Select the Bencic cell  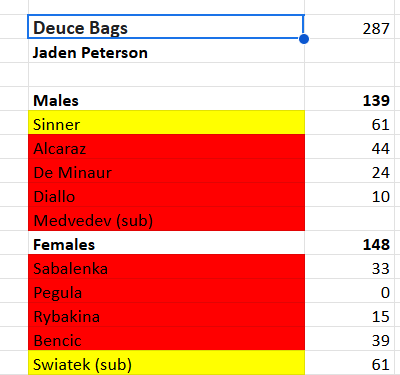[x=166, y=339]
